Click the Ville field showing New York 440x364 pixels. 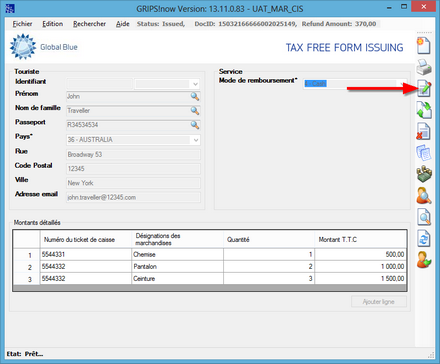coord(133,183)
